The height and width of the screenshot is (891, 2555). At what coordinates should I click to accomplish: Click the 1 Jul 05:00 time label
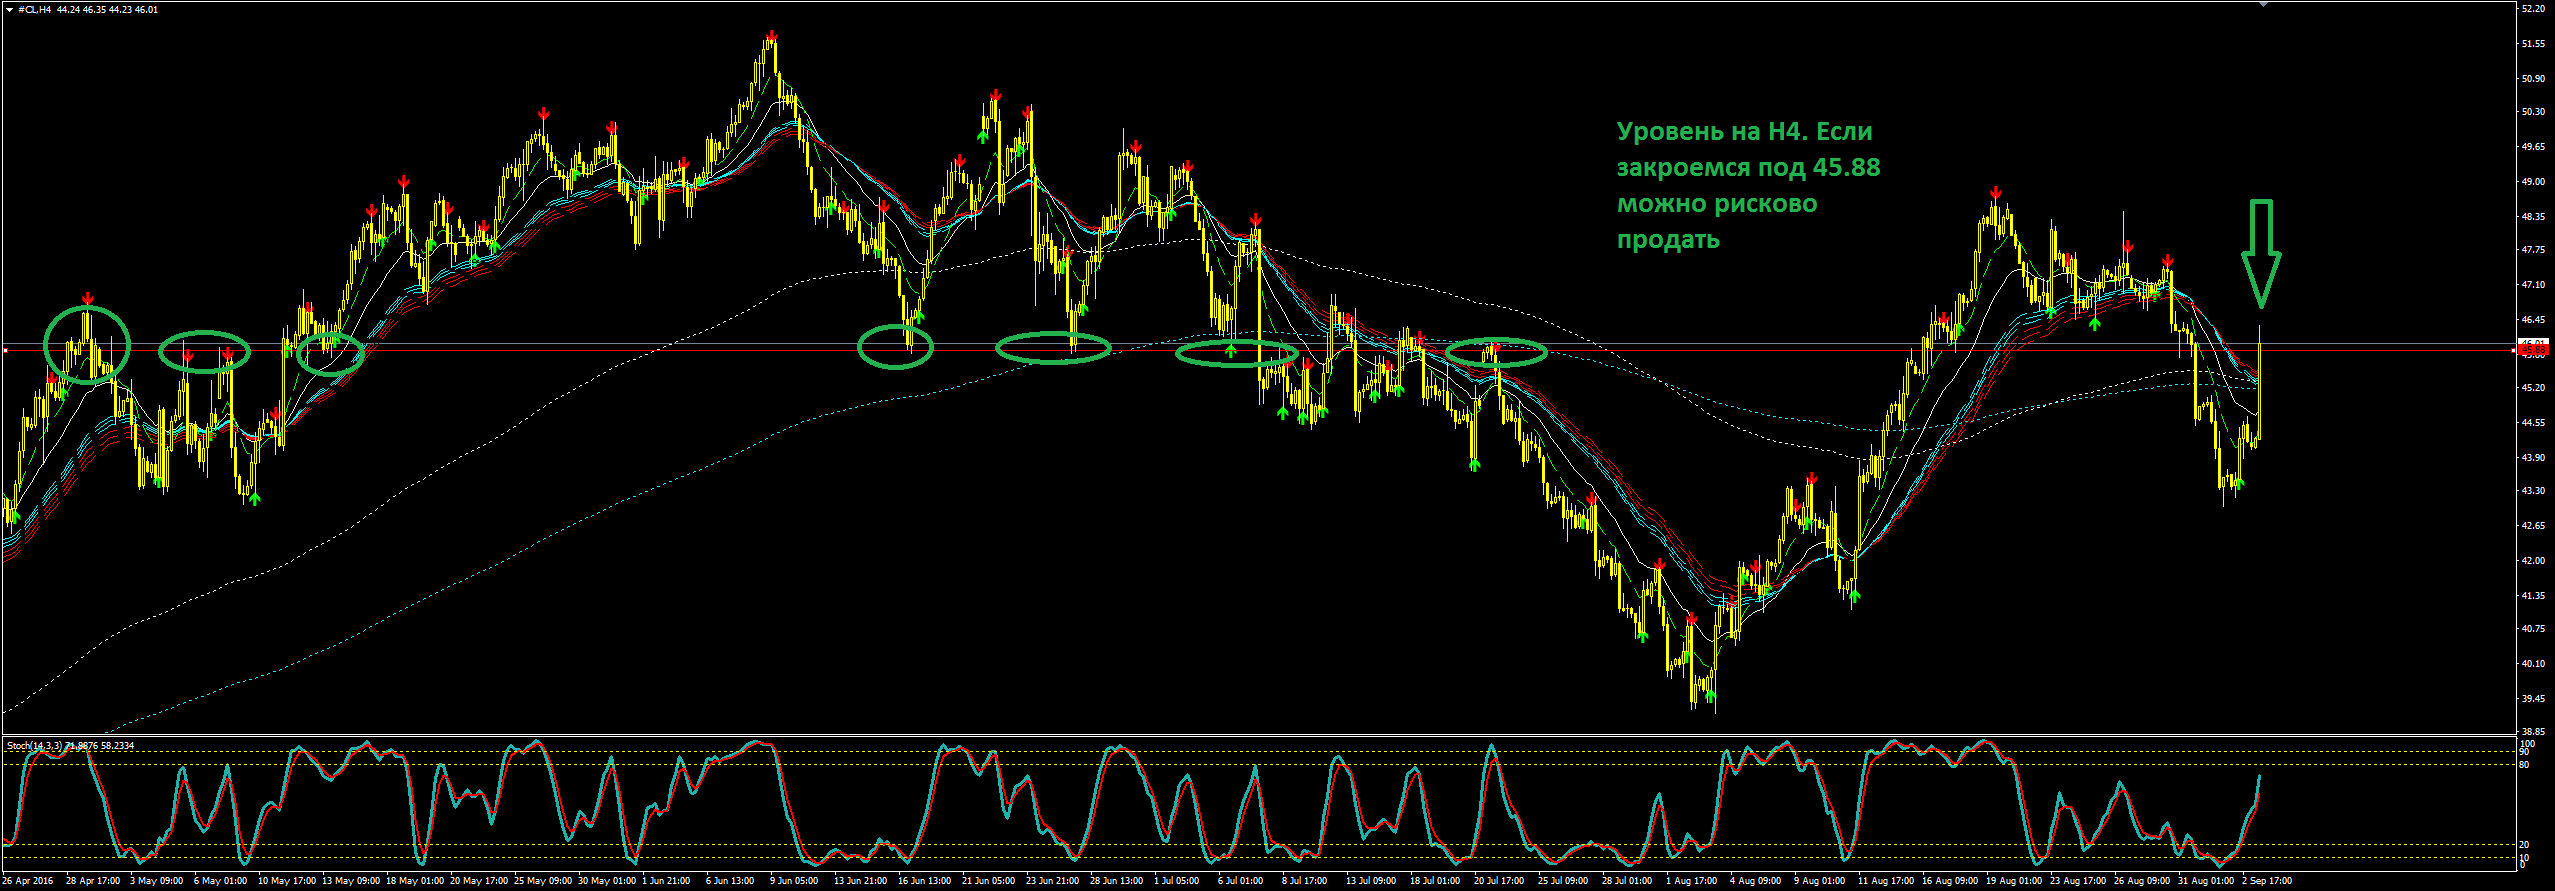click(x=1177, y=882)
